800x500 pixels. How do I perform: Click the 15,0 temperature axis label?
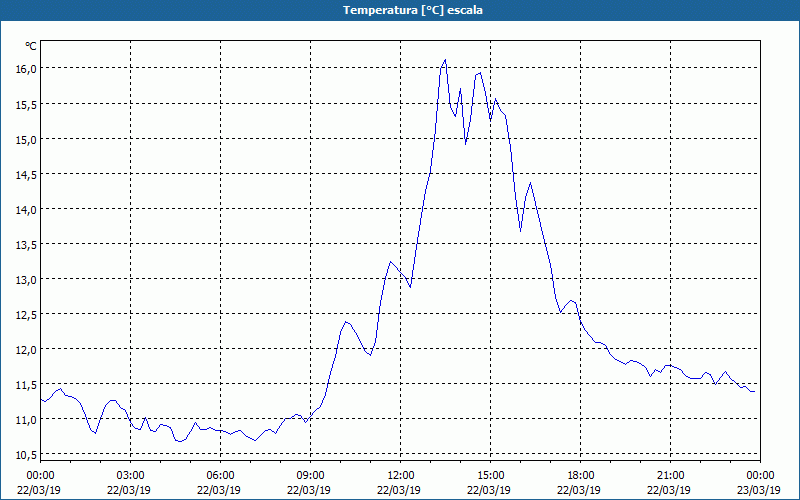26,139
